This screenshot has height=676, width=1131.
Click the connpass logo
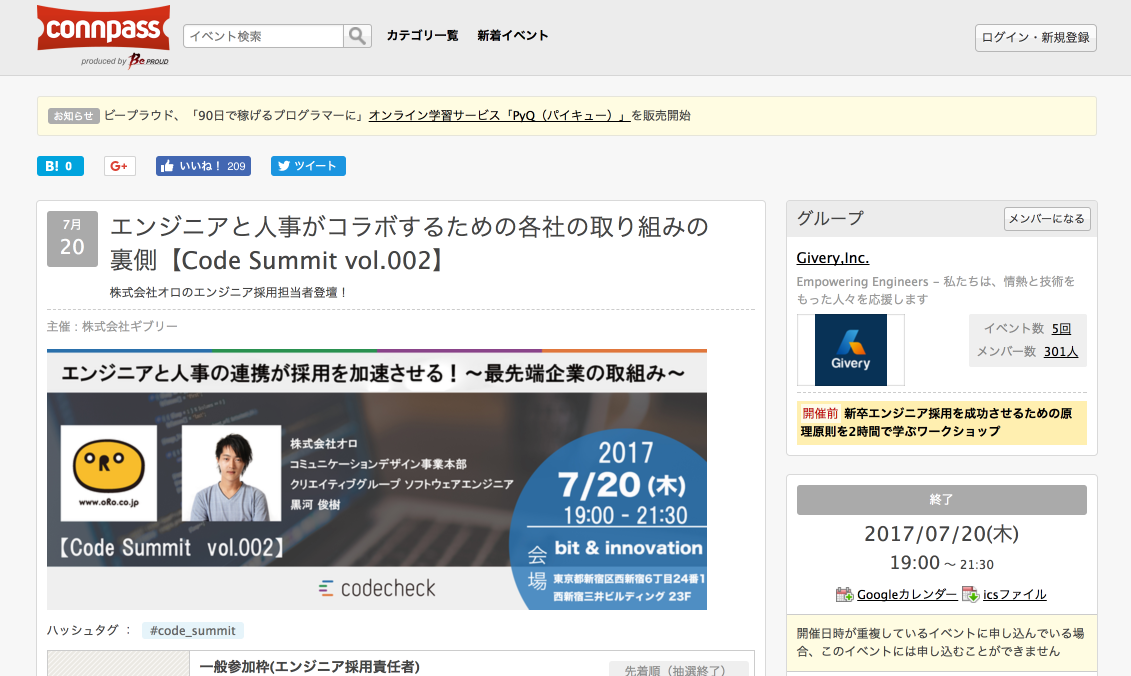click(x=103, y=29)
